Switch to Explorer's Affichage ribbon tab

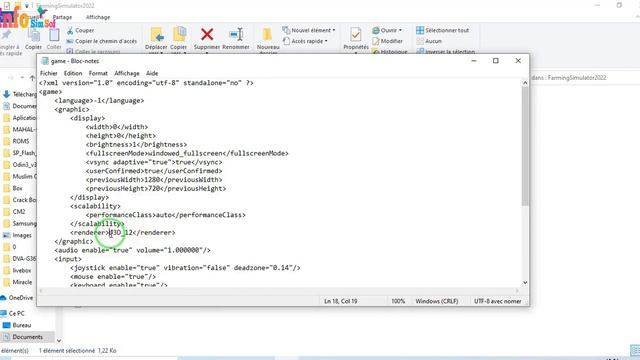[x=98, y=17]
